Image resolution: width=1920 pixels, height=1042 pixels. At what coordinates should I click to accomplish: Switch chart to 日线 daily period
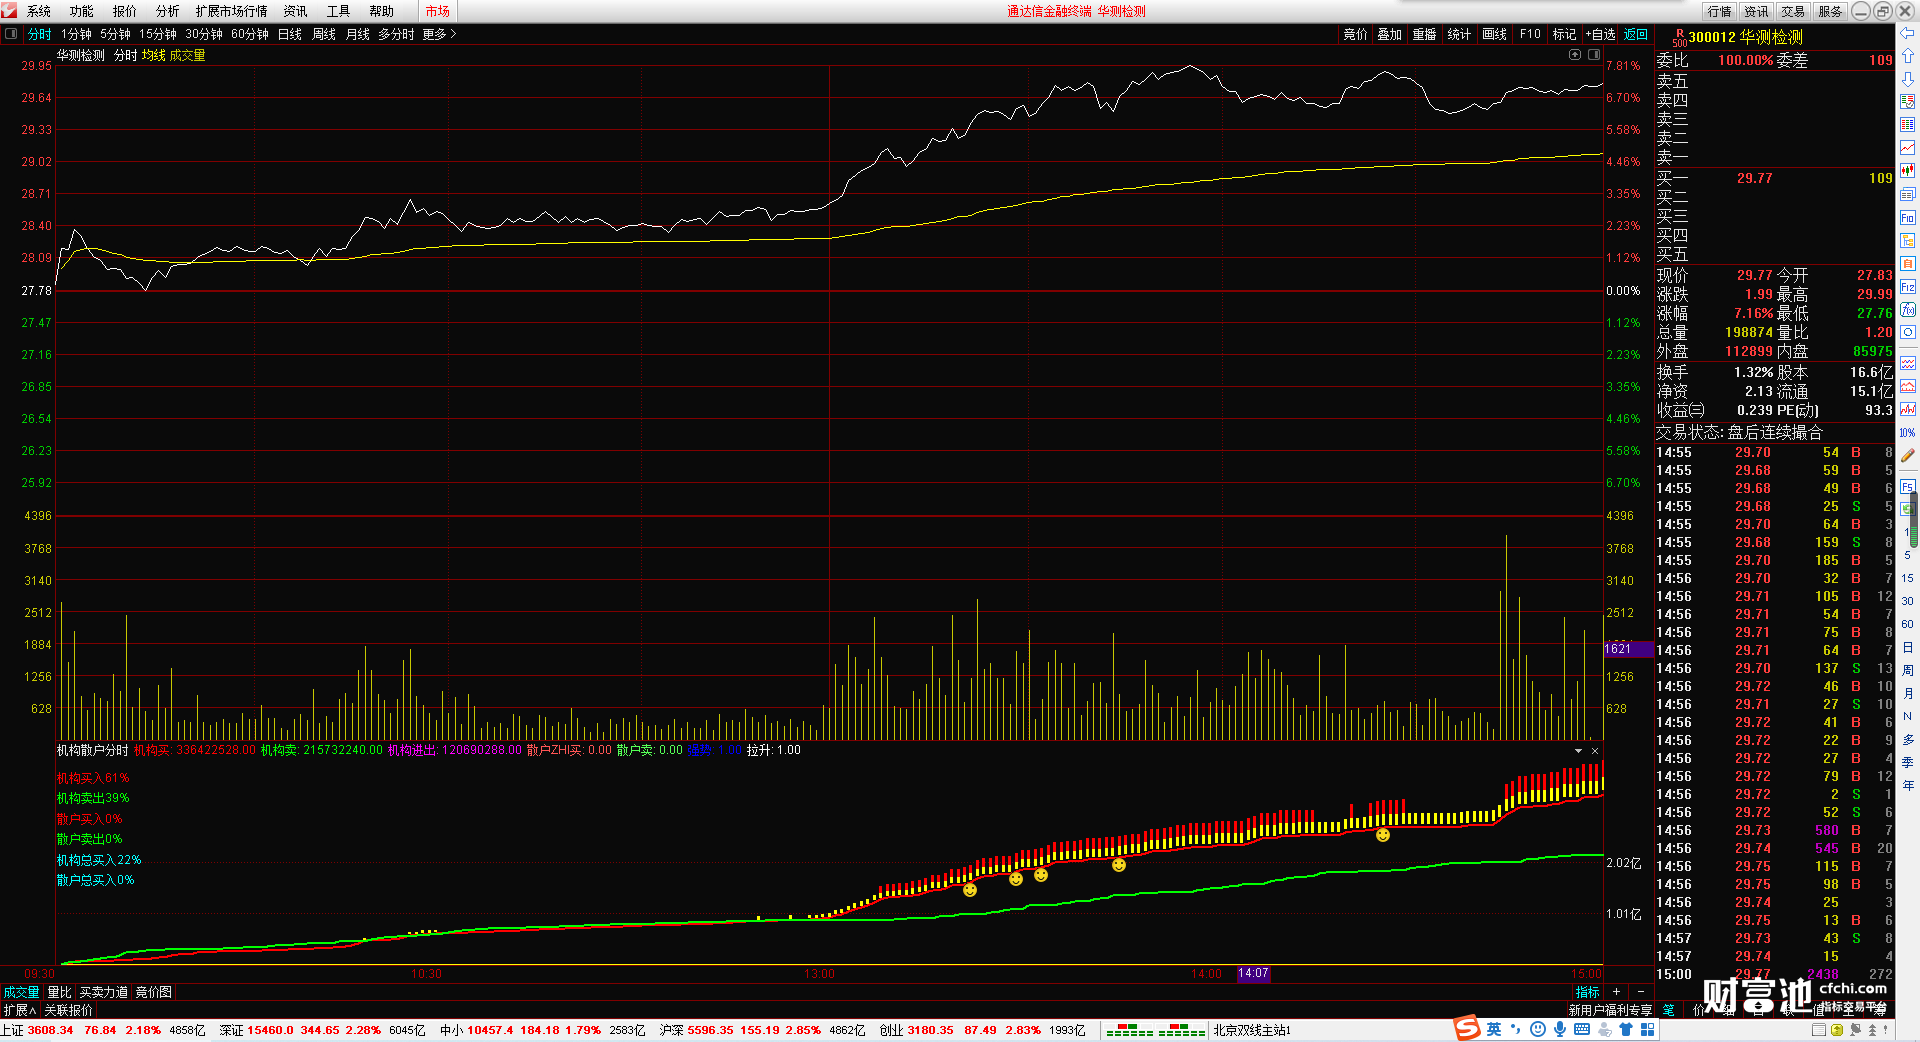pyautogui.click(x=290, y=34)
